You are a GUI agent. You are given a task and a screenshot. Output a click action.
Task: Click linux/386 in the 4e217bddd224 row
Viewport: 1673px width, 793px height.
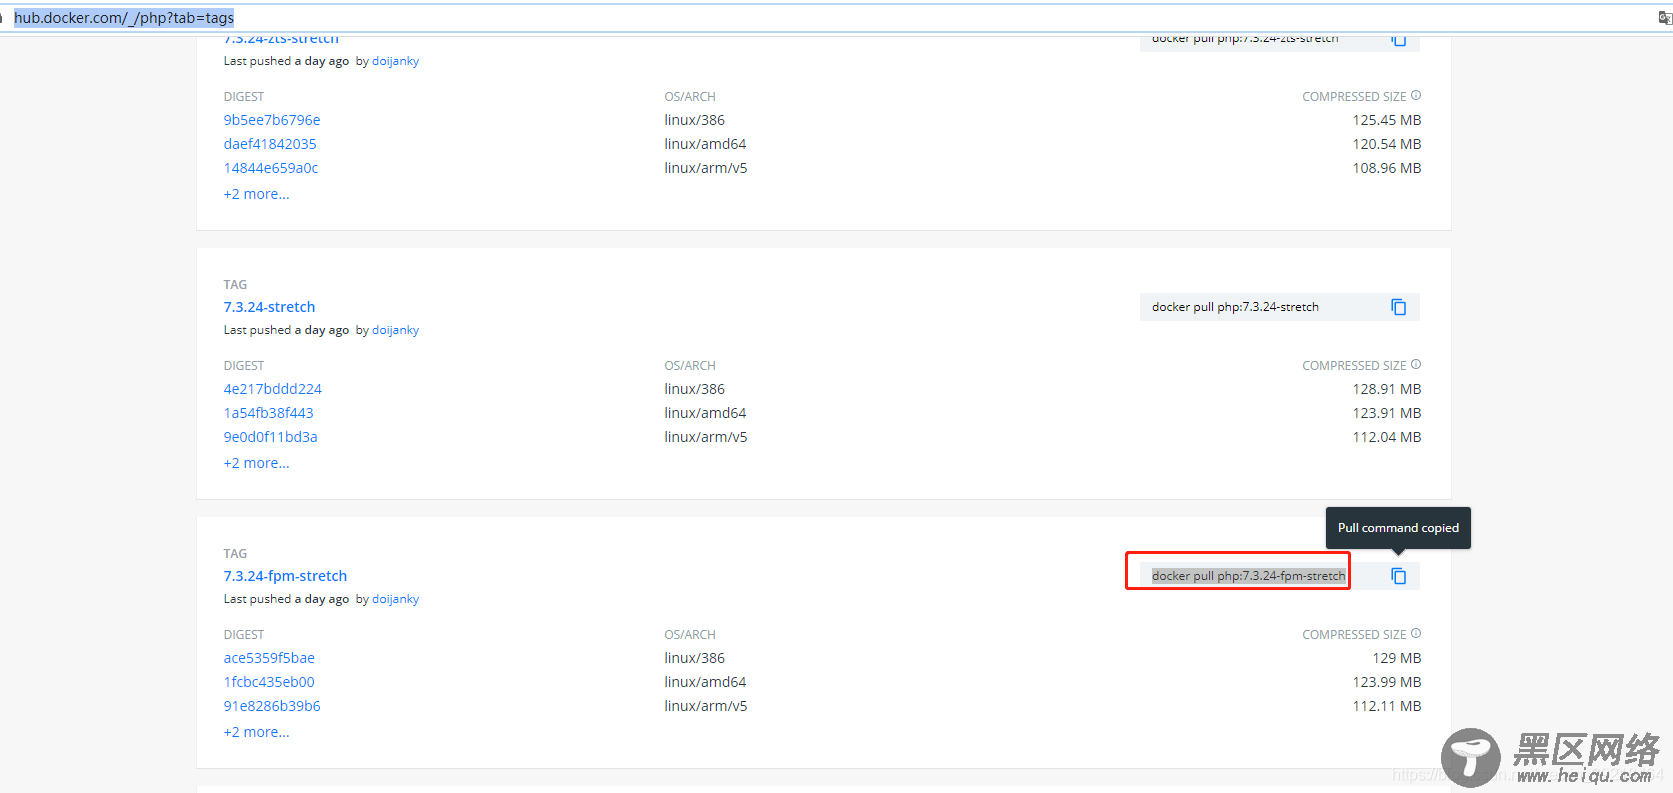(695, 389)
